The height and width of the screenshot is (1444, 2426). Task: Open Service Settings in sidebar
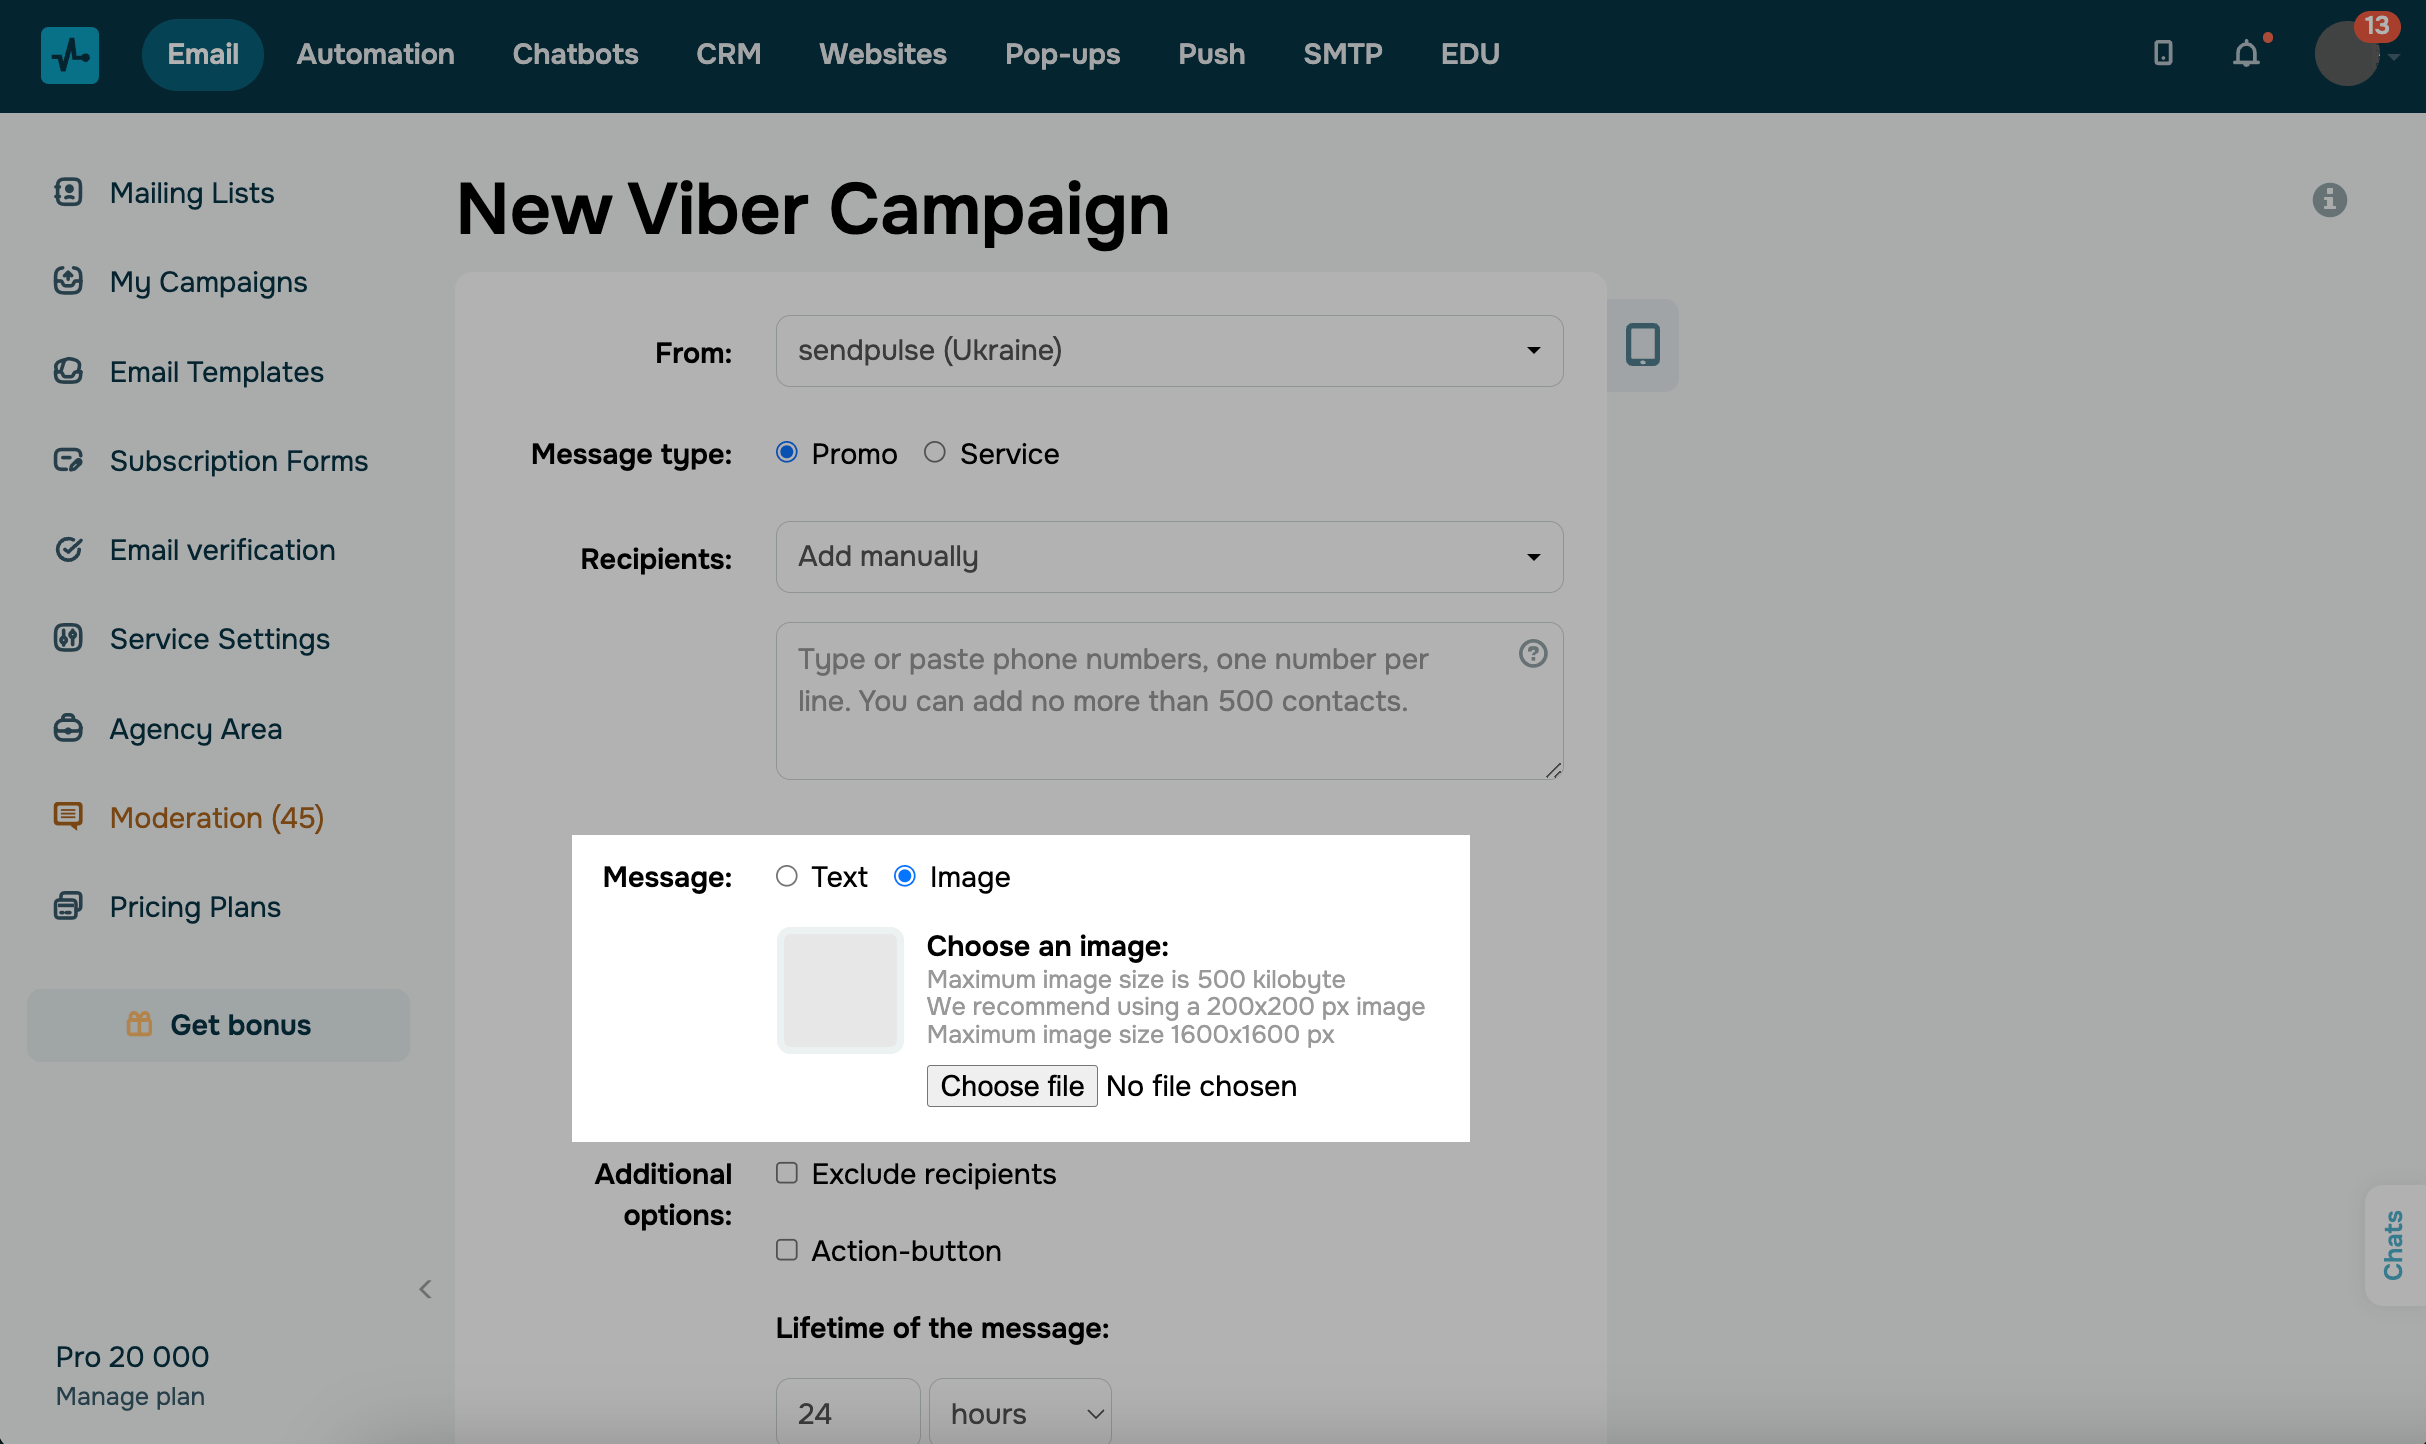[x=220, y=639]
